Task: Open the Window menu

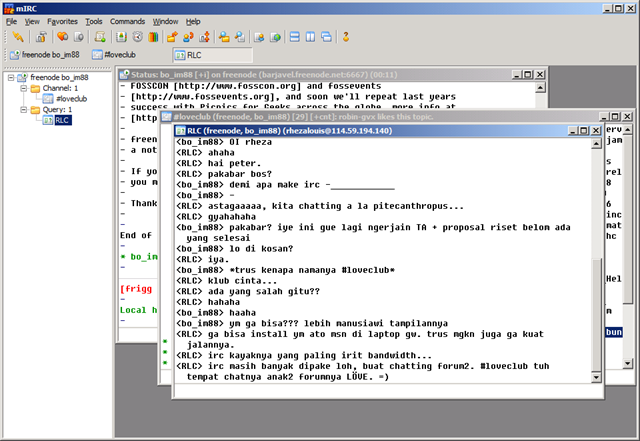Action: [x=165, y=22]
